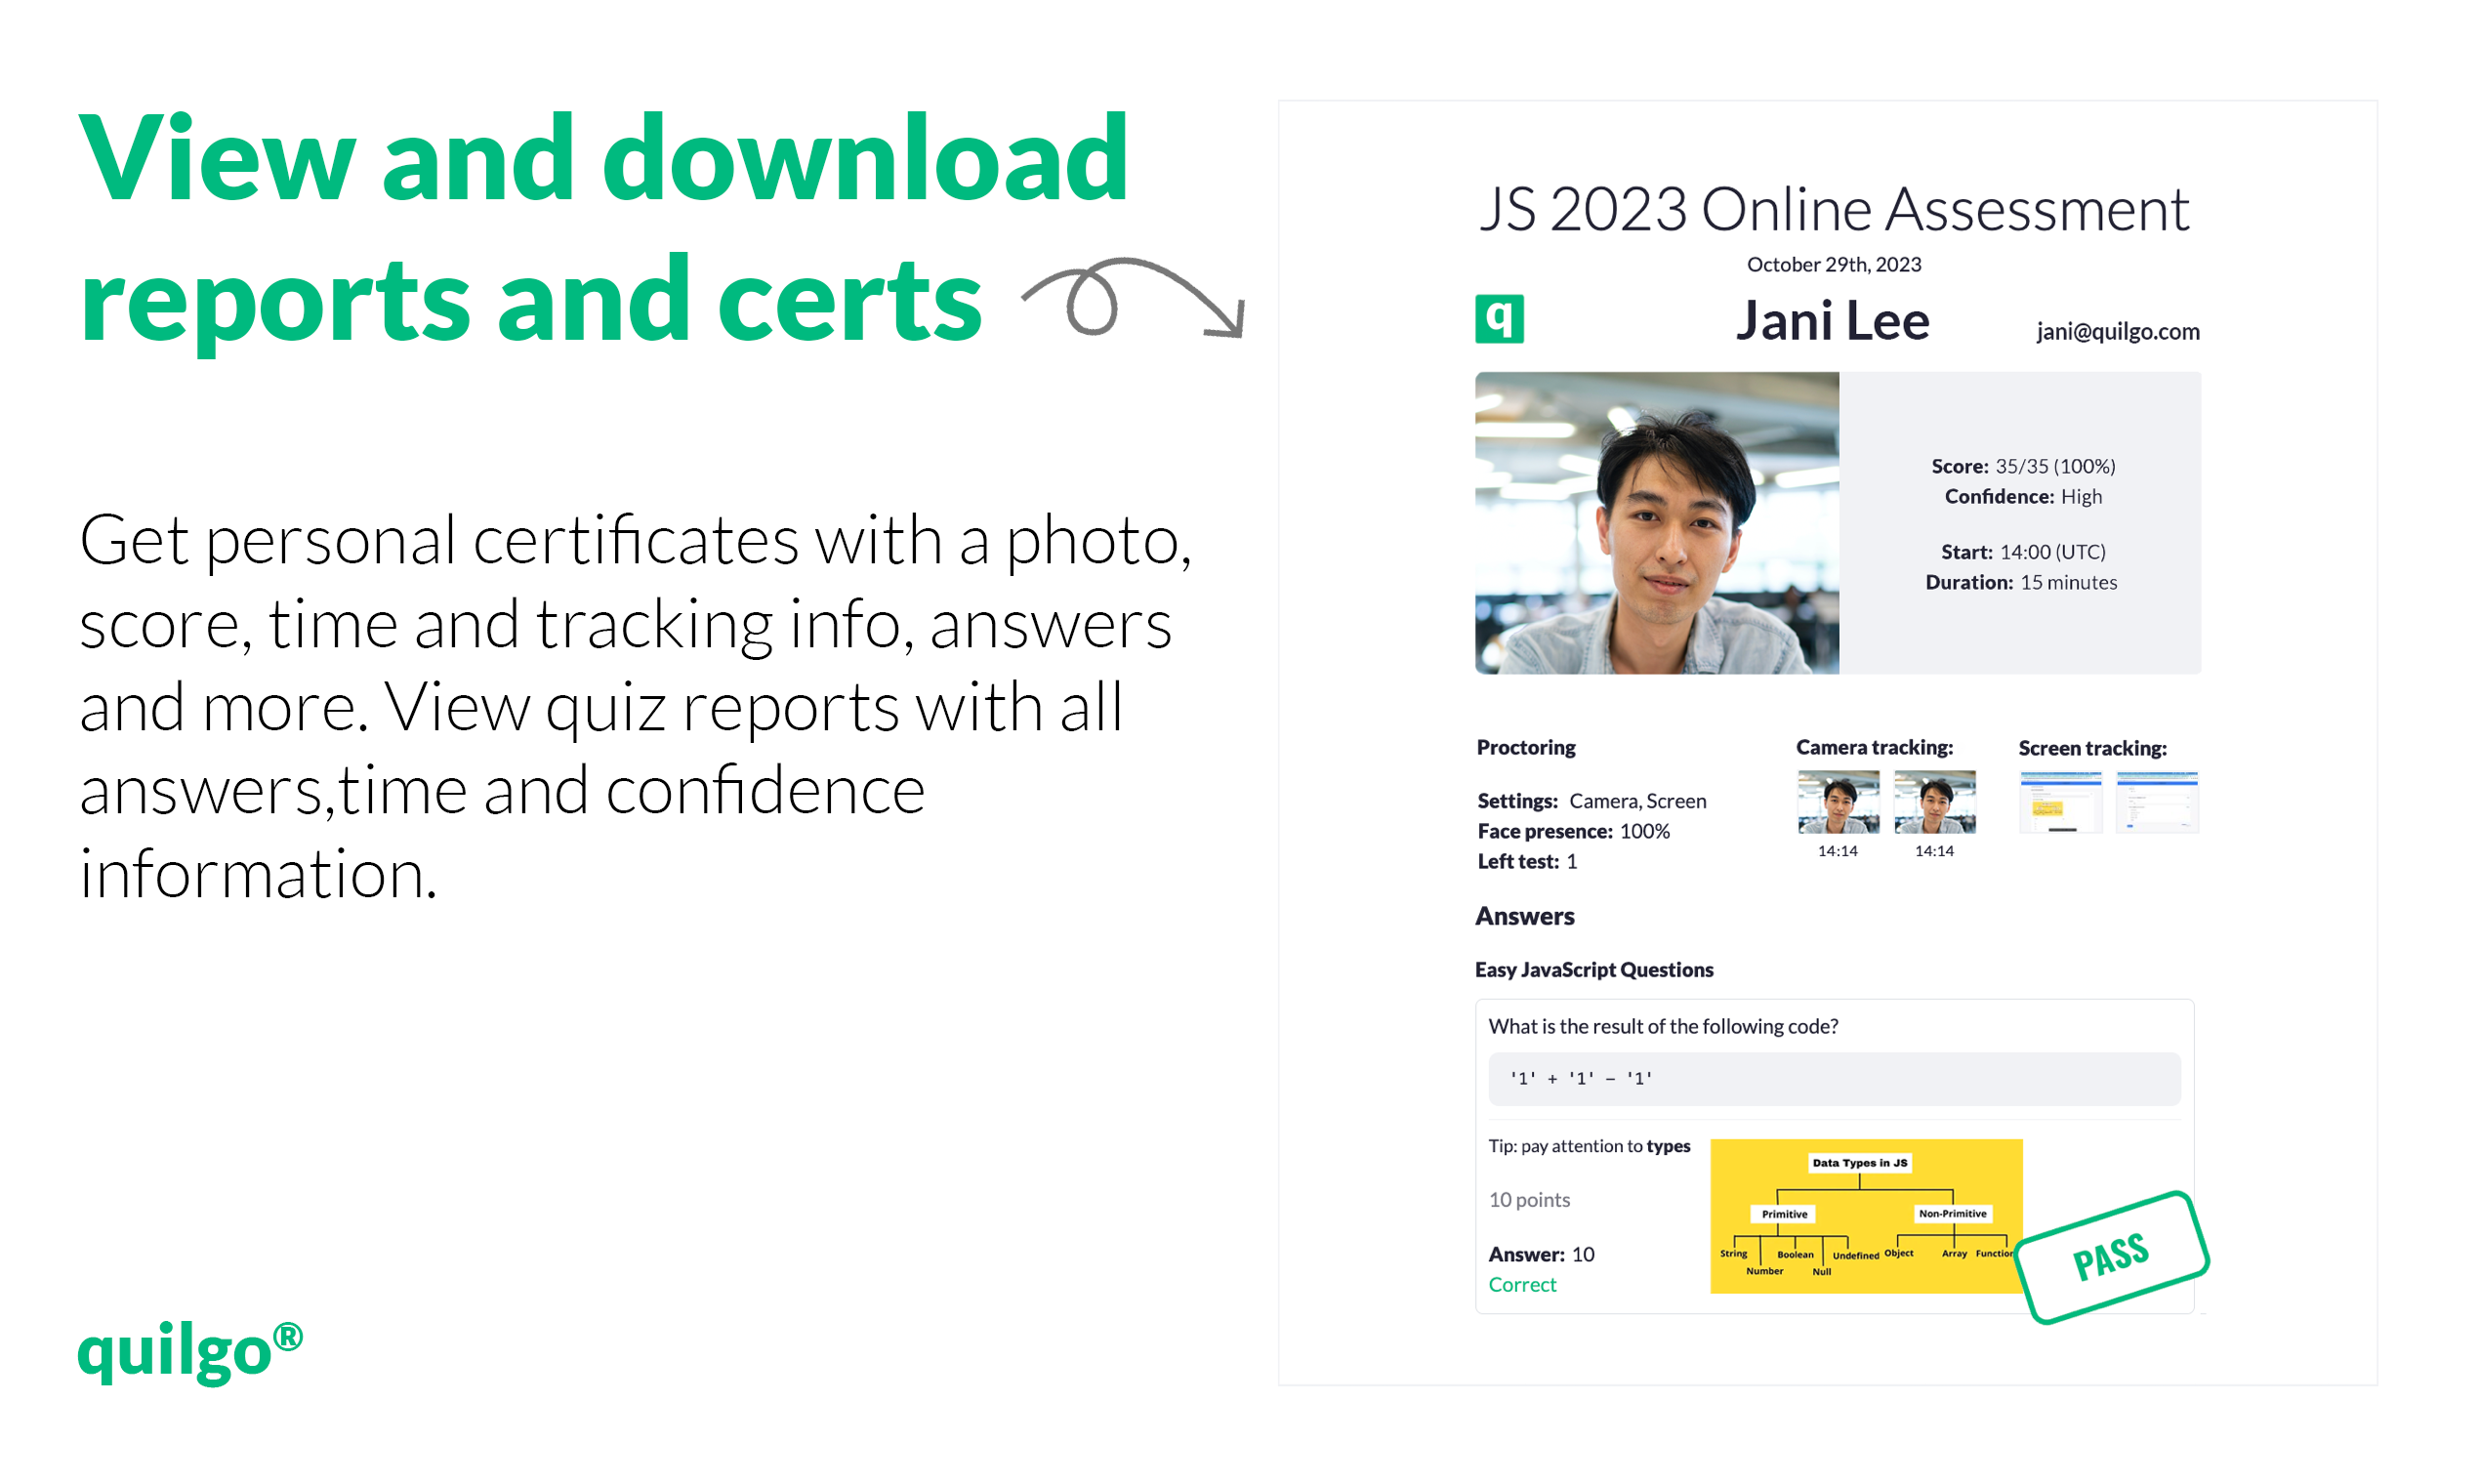Click the PASS stamp badge
The image size is (2480, 1484).
(x=2111, y=1257)
